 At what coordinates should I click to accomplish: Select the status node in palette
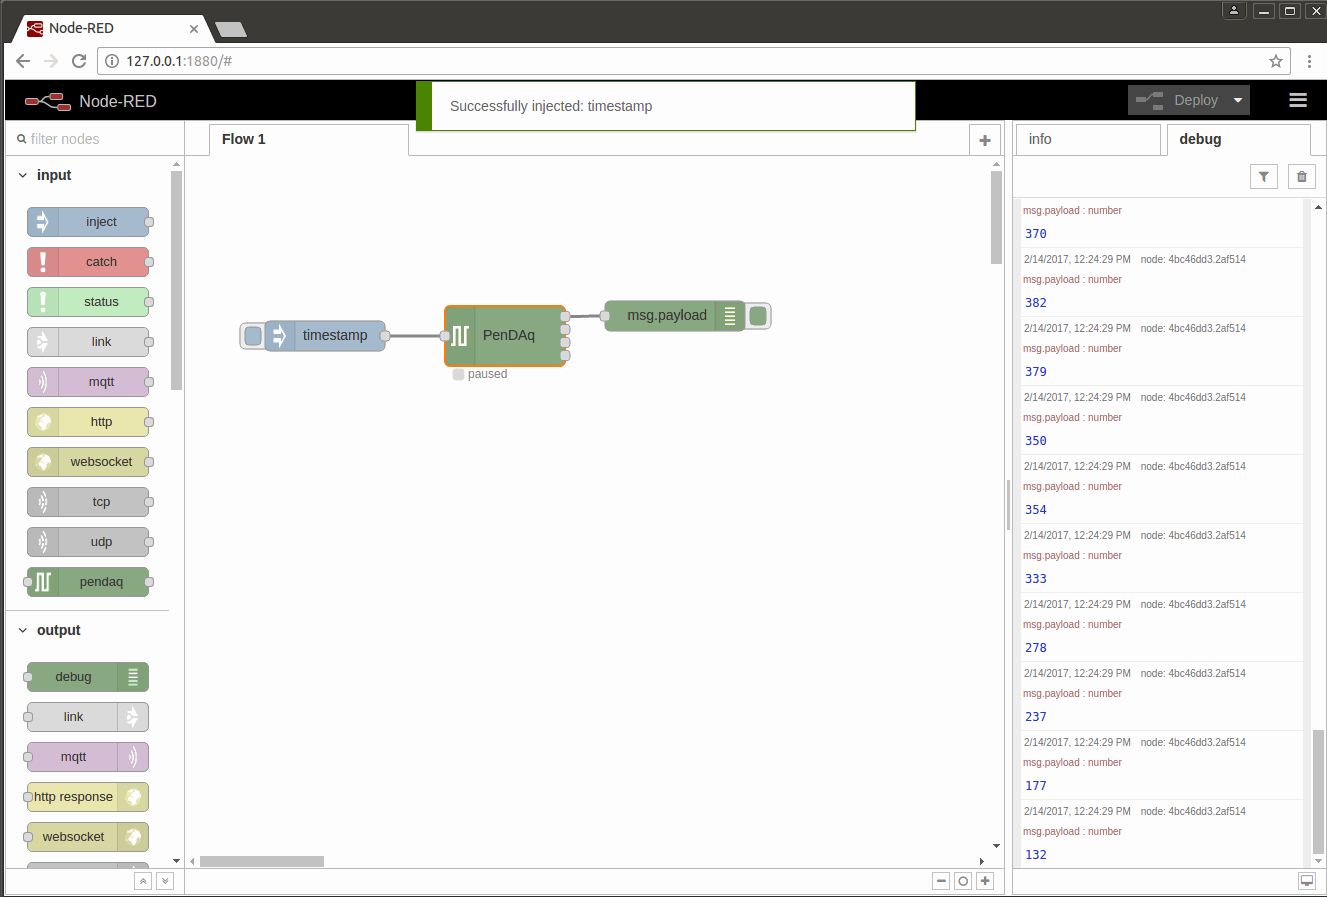(x=88, y=302)
